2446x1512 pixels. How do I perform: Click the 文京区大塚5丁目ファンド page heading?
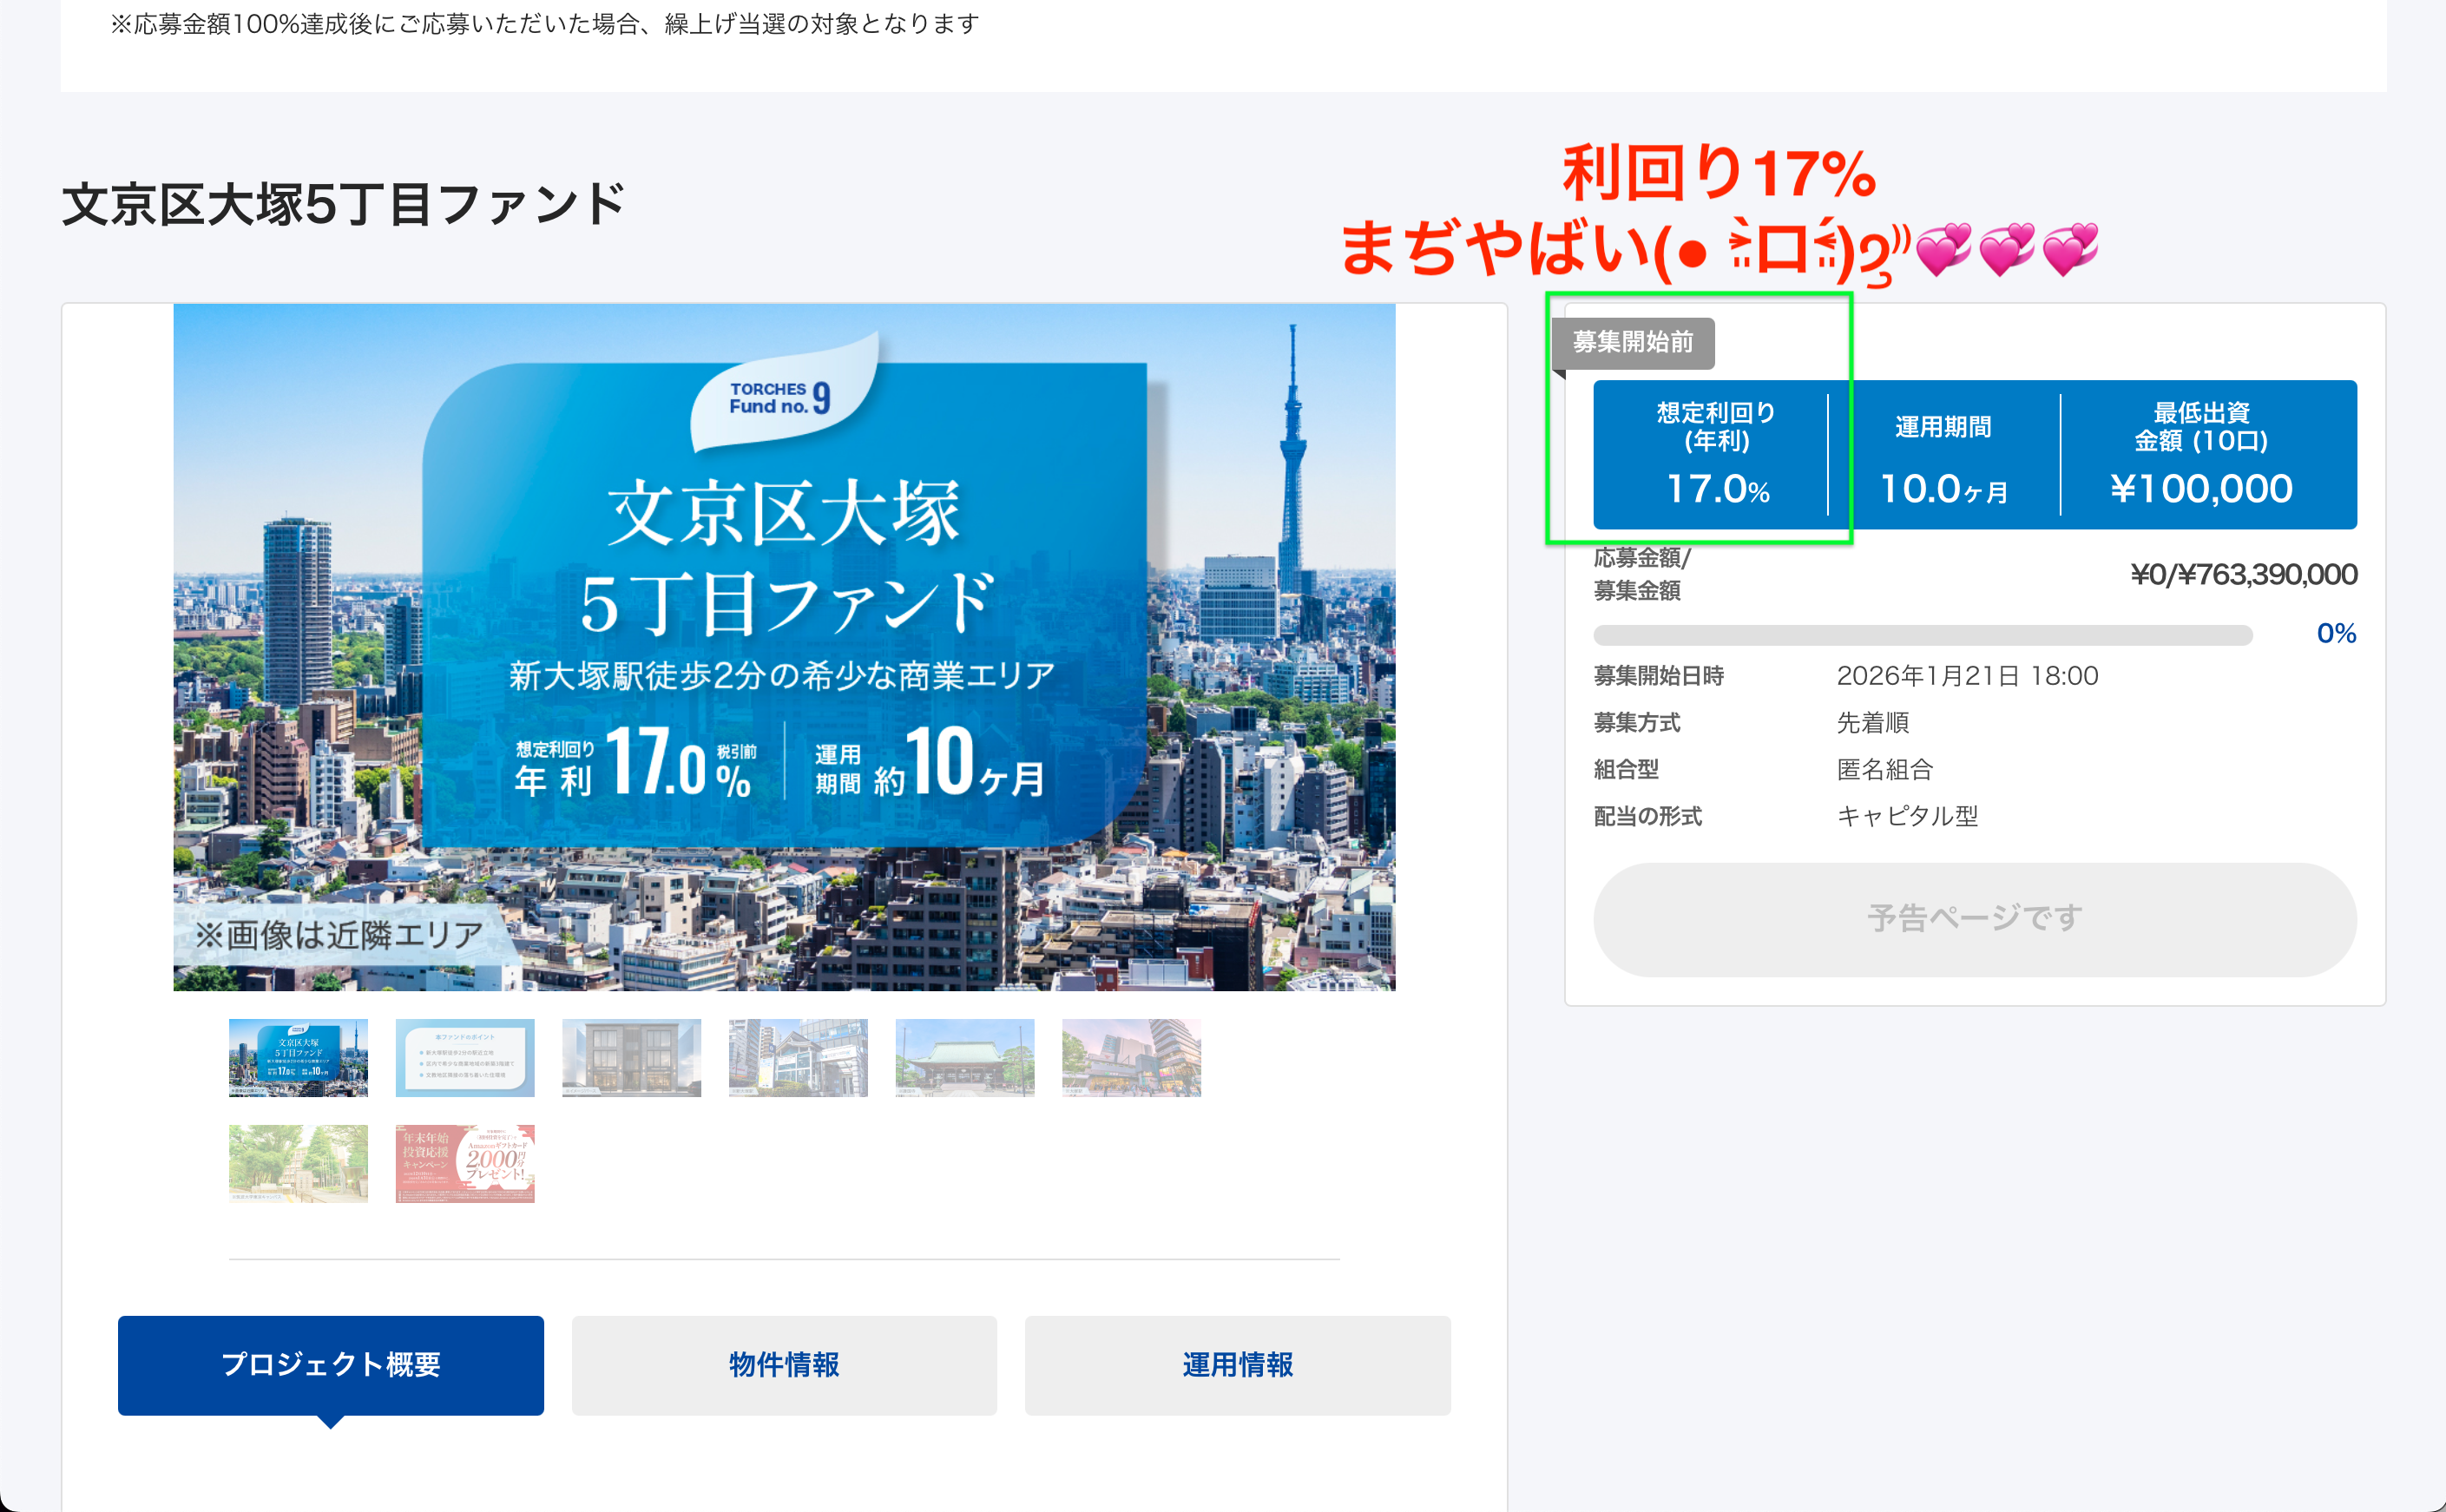pos(343,204)
